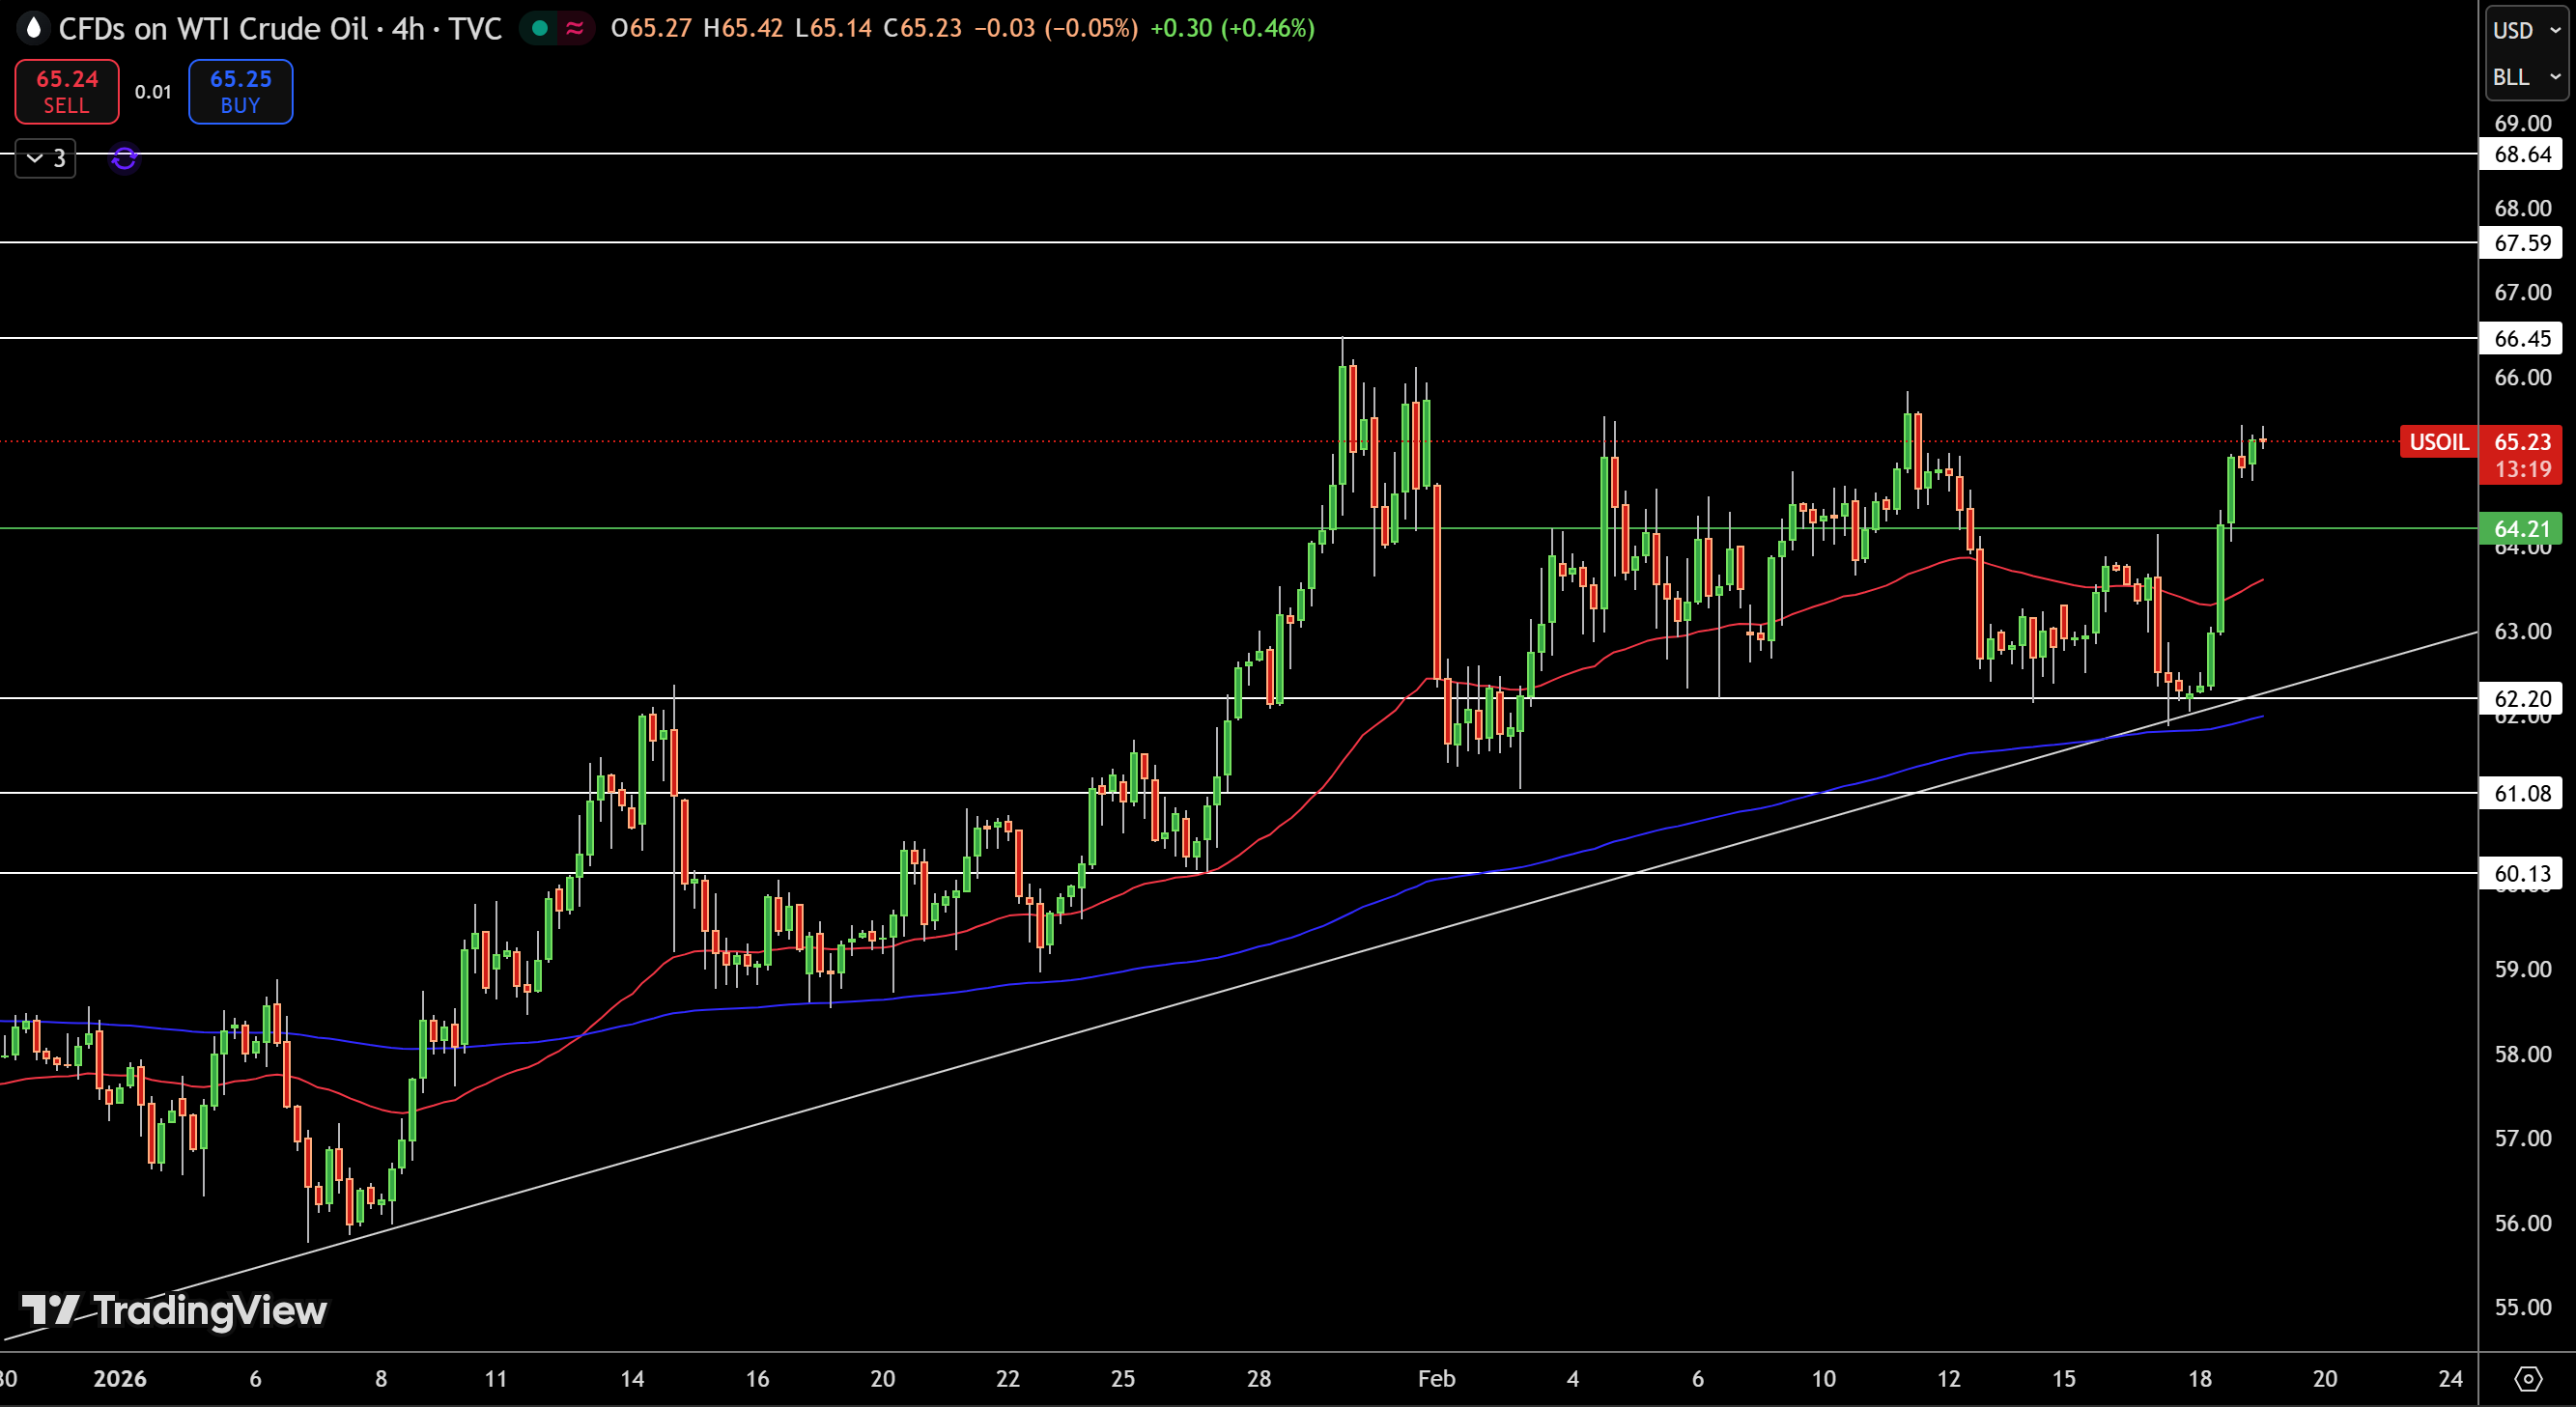Click the pink data approximation wave icon
2576x1407 pixels.
[575, 28]
